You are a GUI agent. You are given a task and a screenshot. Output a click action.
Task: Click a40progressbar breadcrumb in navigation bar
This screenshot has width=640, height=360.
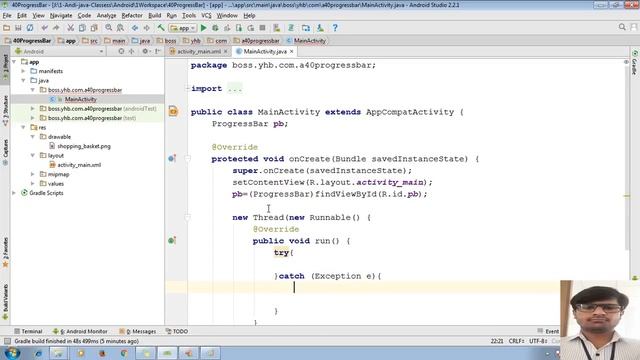click(x=257, y=41)
